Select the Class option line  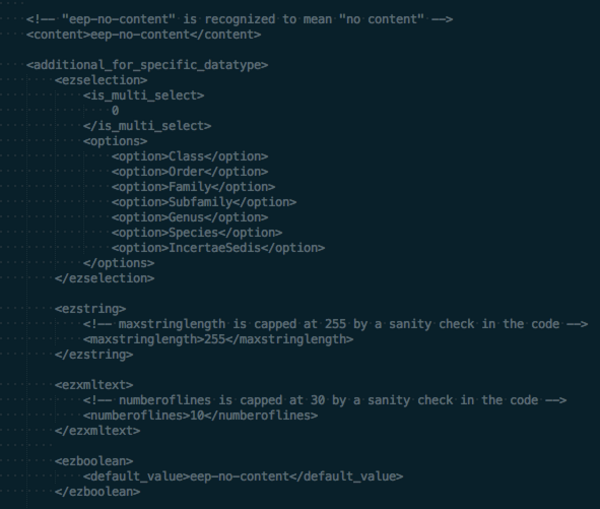point(190,157)
